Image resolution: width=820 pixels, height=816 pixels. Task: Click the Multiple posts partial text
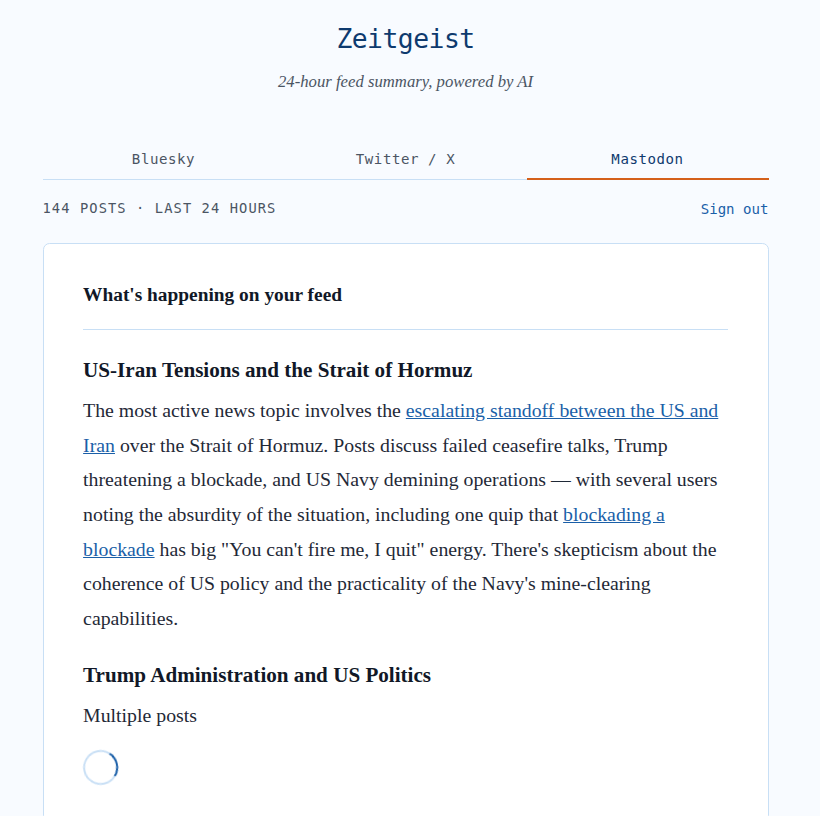point(140,716)
